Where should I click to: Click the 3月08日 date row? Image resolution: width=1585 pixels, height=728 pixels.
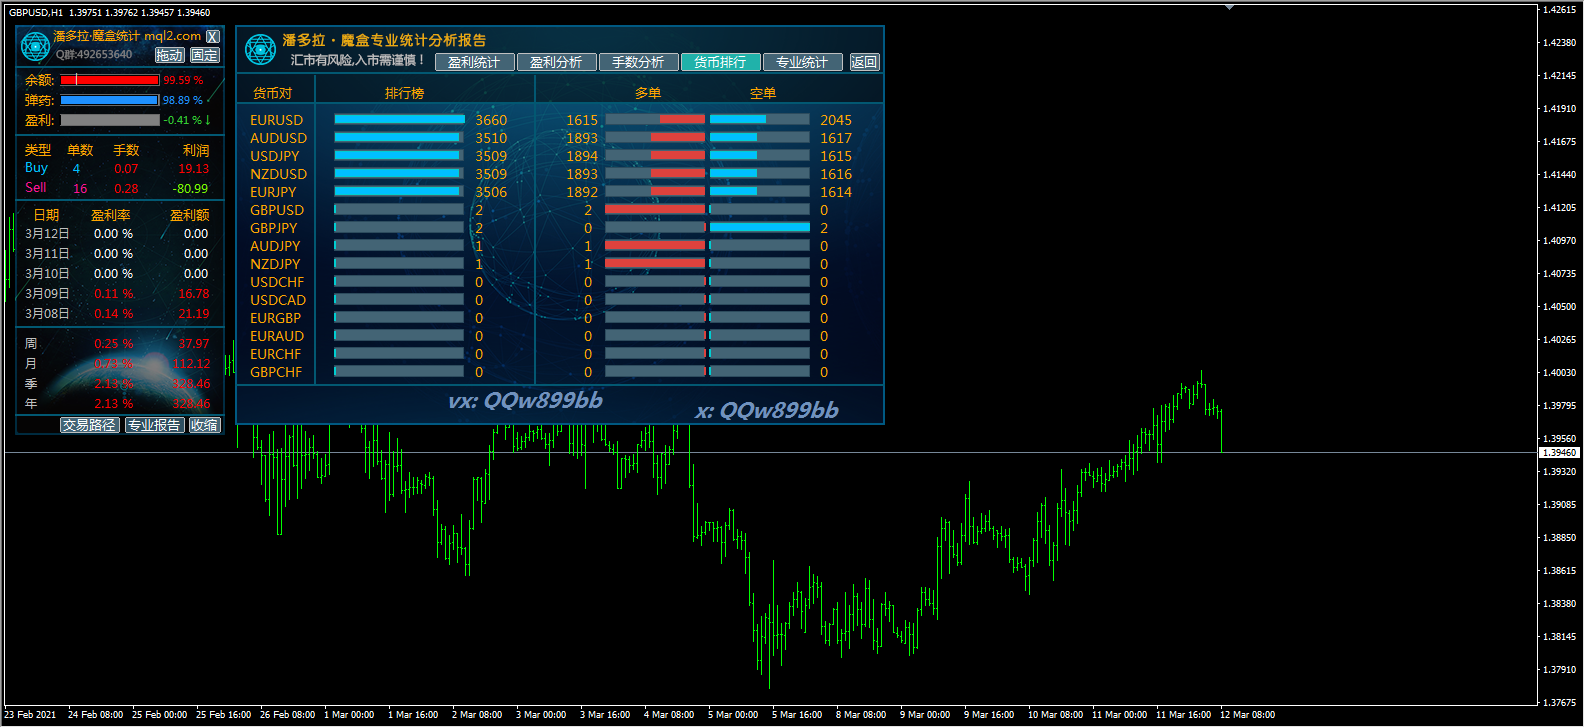coord(117,314)
